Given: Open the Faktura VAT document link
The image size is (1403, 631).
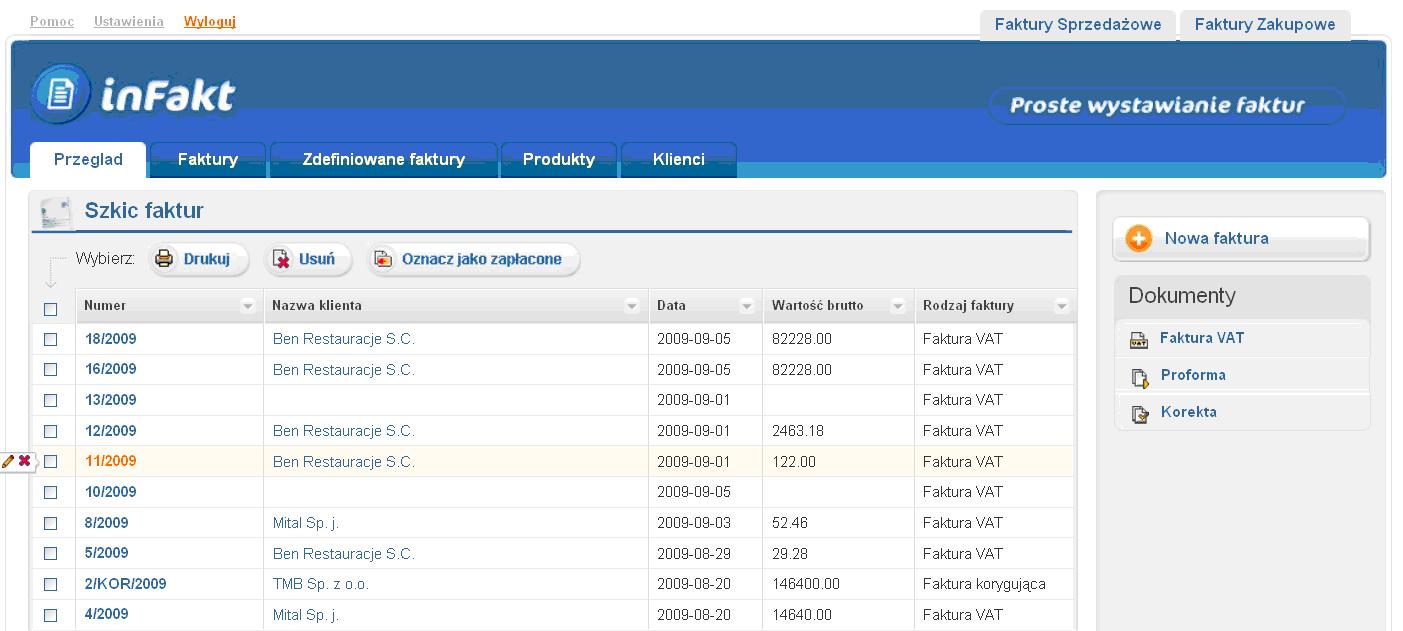Looking at the screenshot, I should point(1202,338).
